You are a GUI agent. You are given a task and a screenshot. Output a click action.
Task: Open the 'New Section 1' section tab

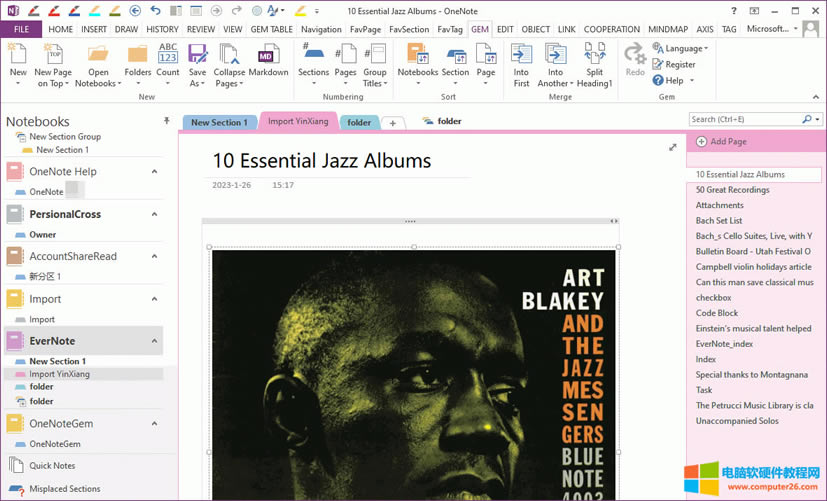coord(219,123)
